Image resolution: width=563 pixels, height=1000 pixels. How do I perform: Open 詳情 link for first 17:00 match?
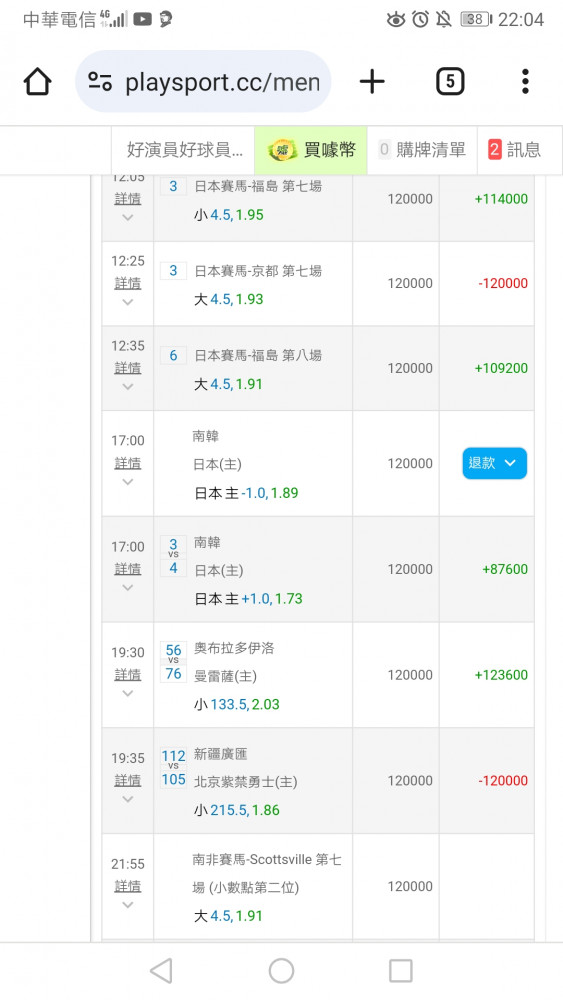128,462
